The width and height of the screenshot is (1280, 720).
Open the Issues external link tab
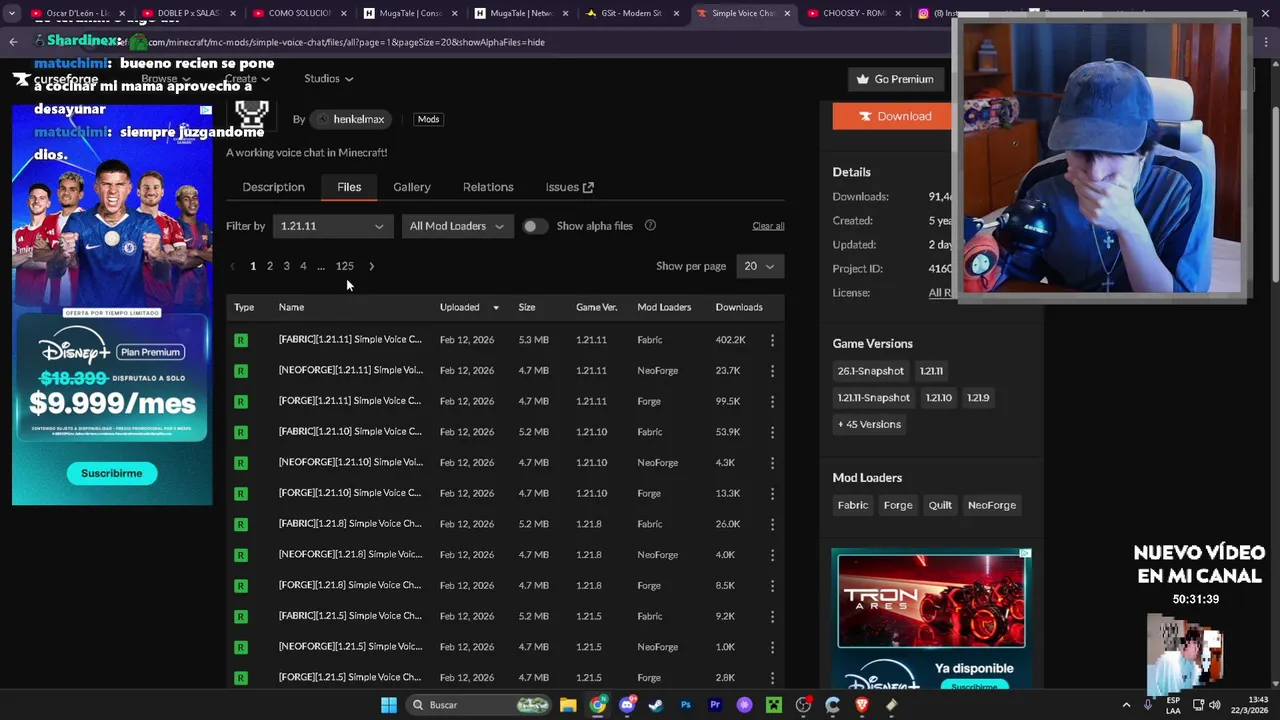click(x=569, y=187)
